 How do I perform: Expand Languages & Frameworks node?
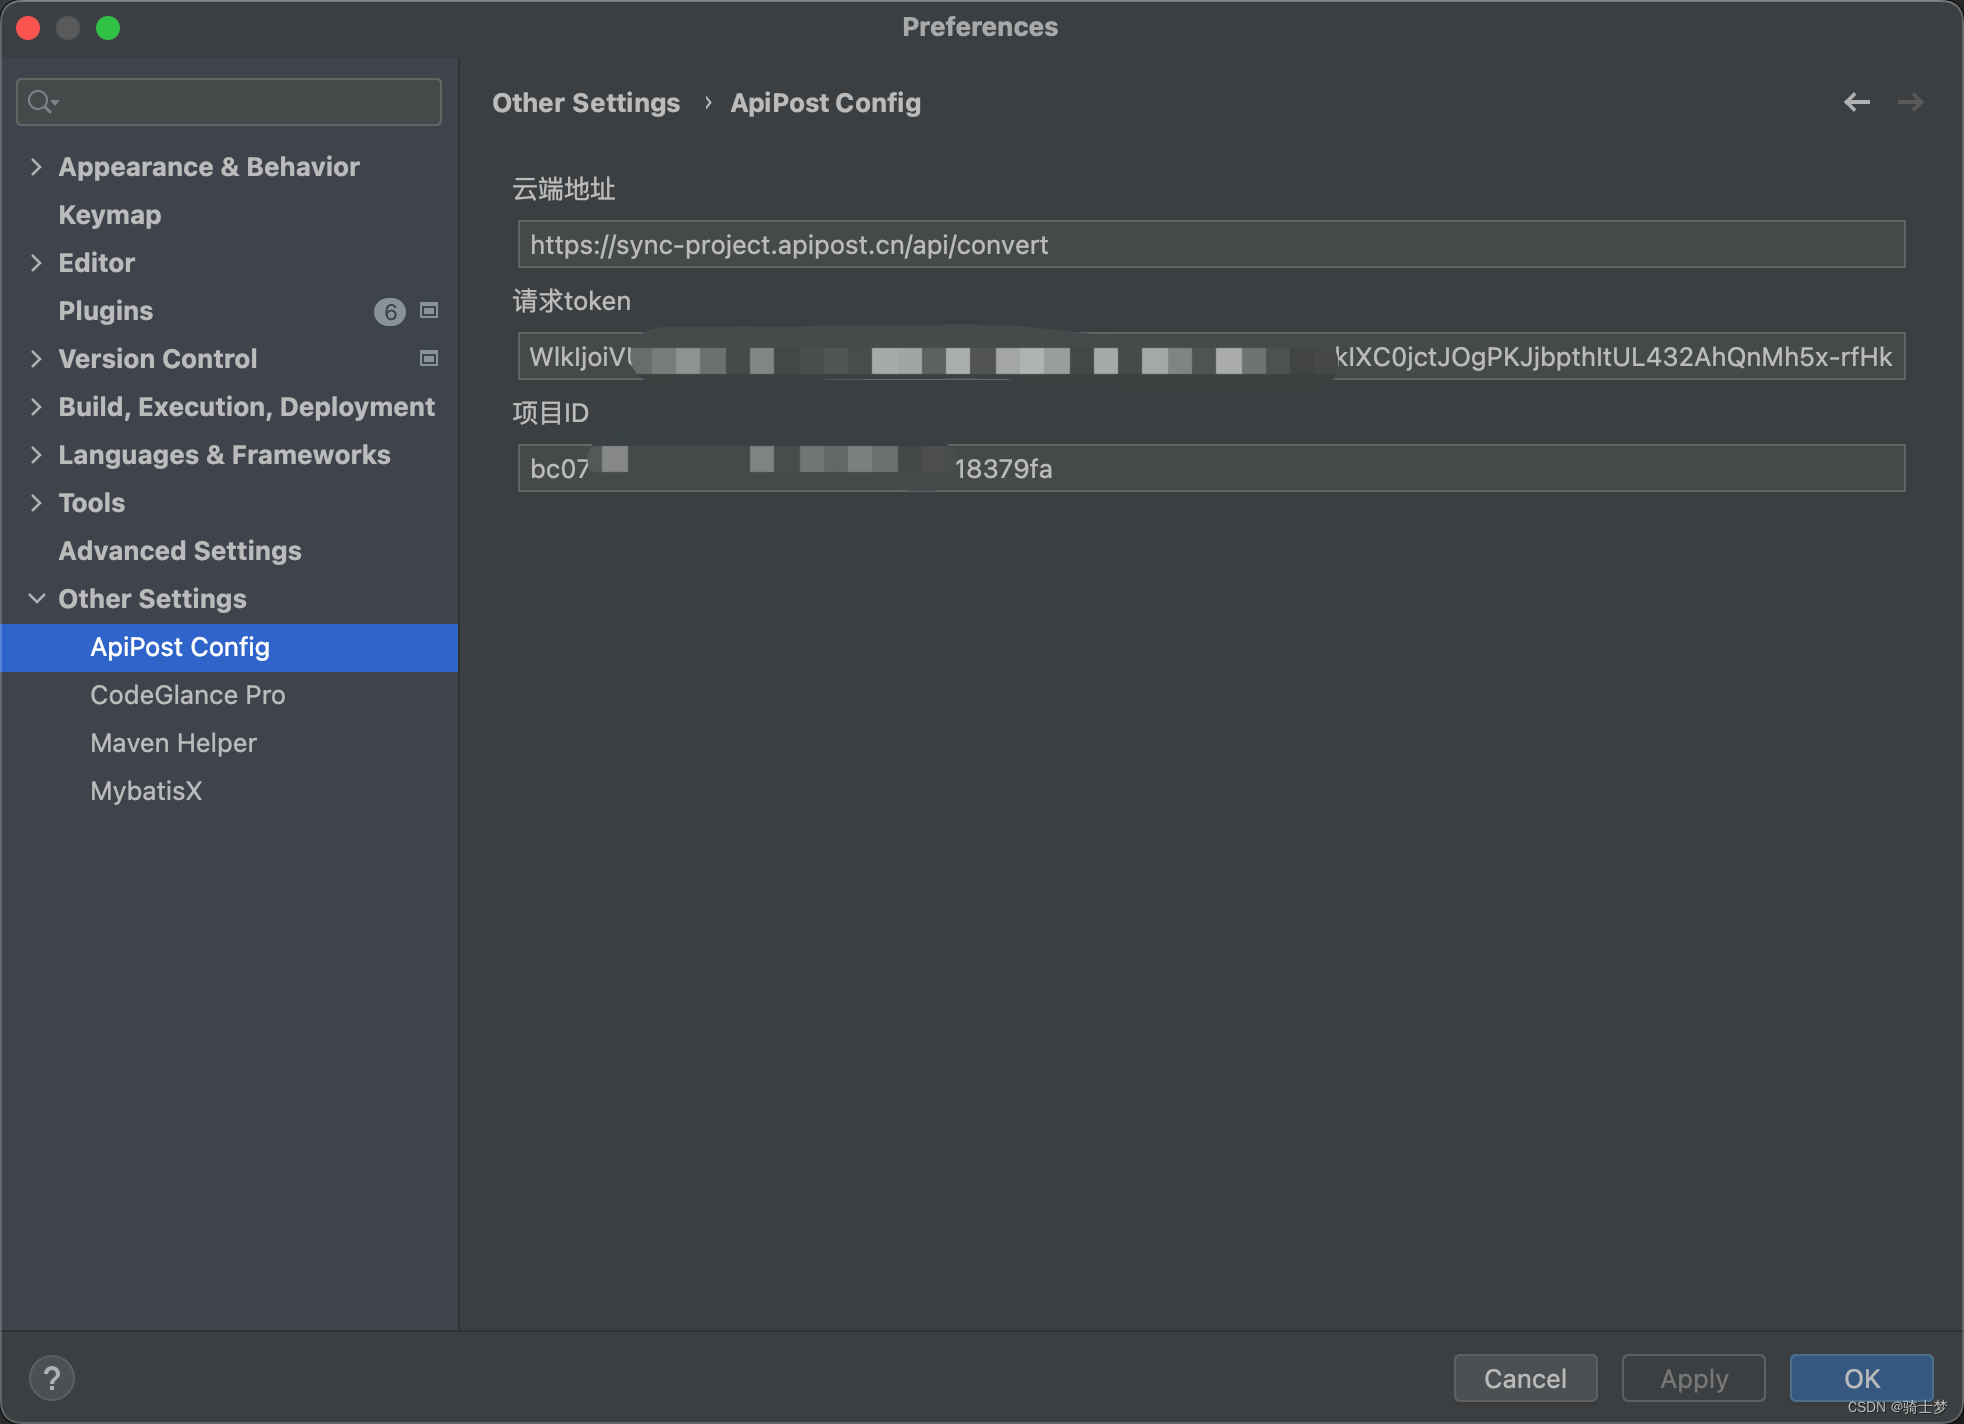pos(36,455)
